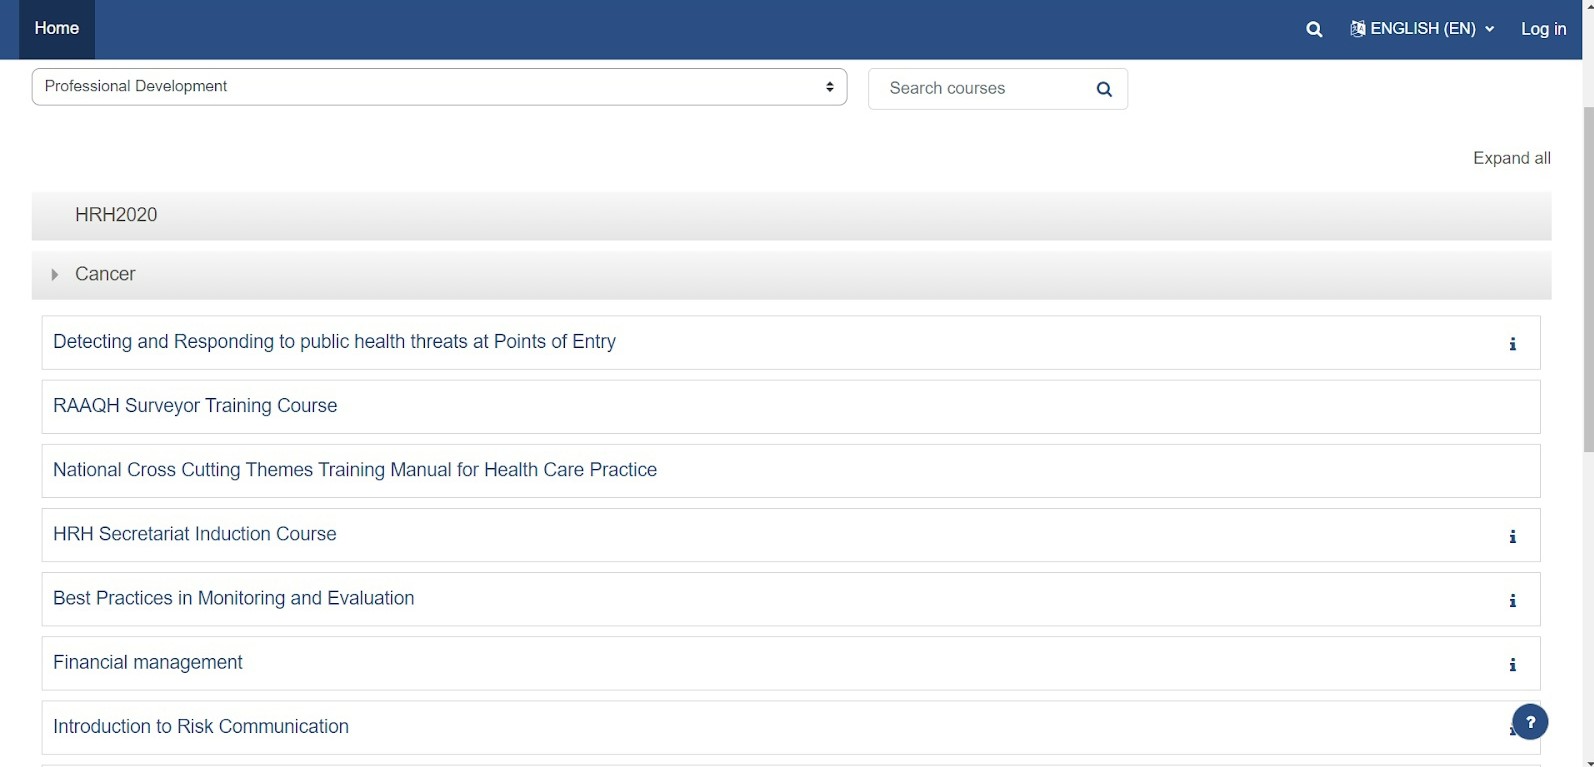Viewport: 1594px width, 767px height.
Task: Open info icon for Detecting and Responding course
Action: pyautogui.click(x=1512, y=344)
